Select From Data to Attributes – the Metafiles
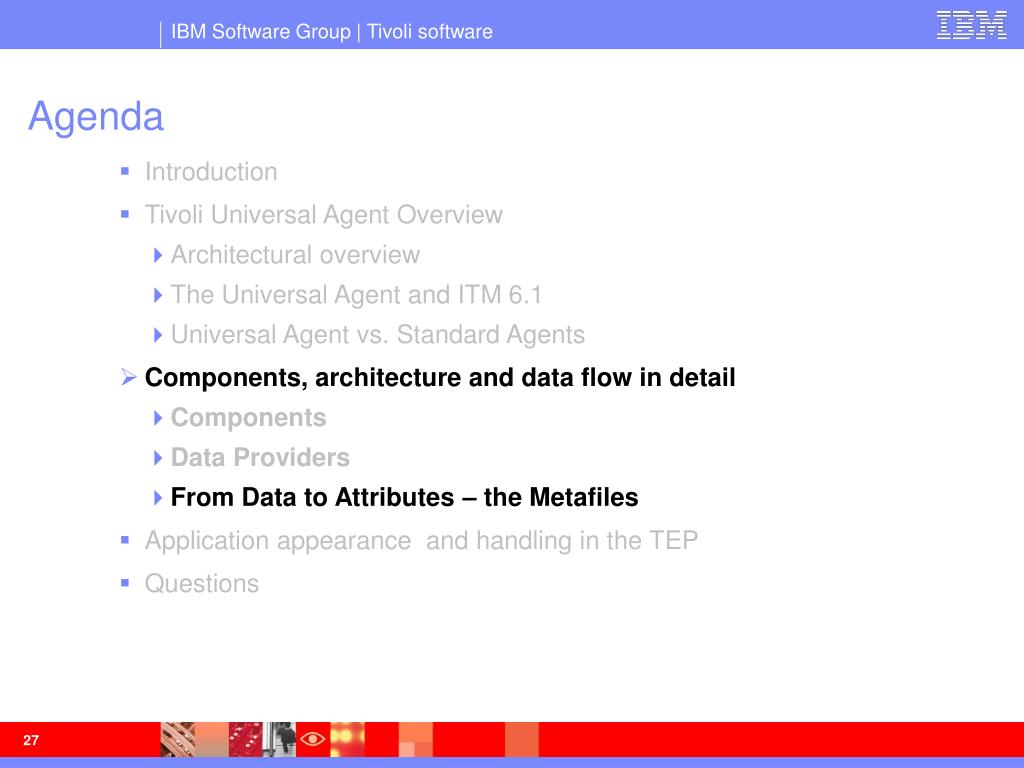The height and width of the screenshot is (768, 1024). pos(404,497)
